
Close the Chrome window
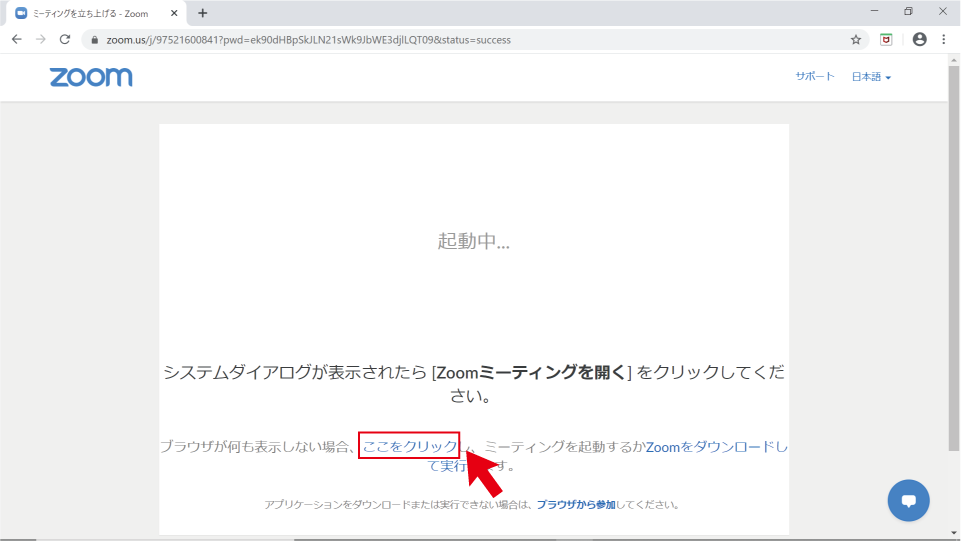943,12
